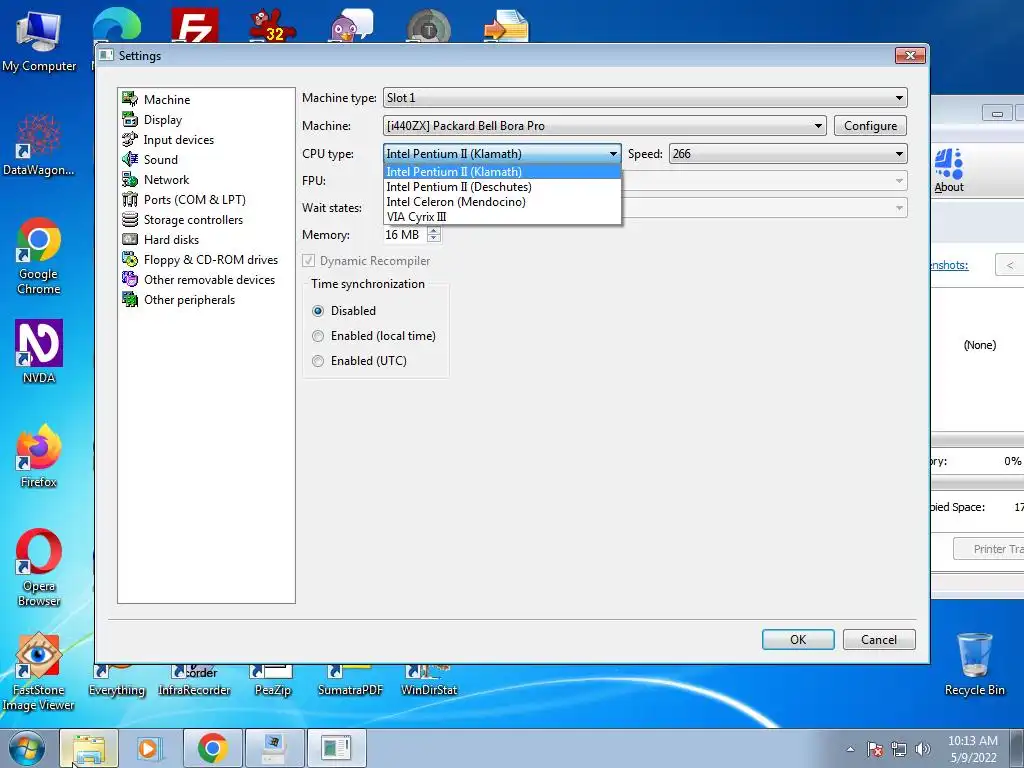Click the taskbar clock
1024x768 pixels.
click(x=972, y=749)
